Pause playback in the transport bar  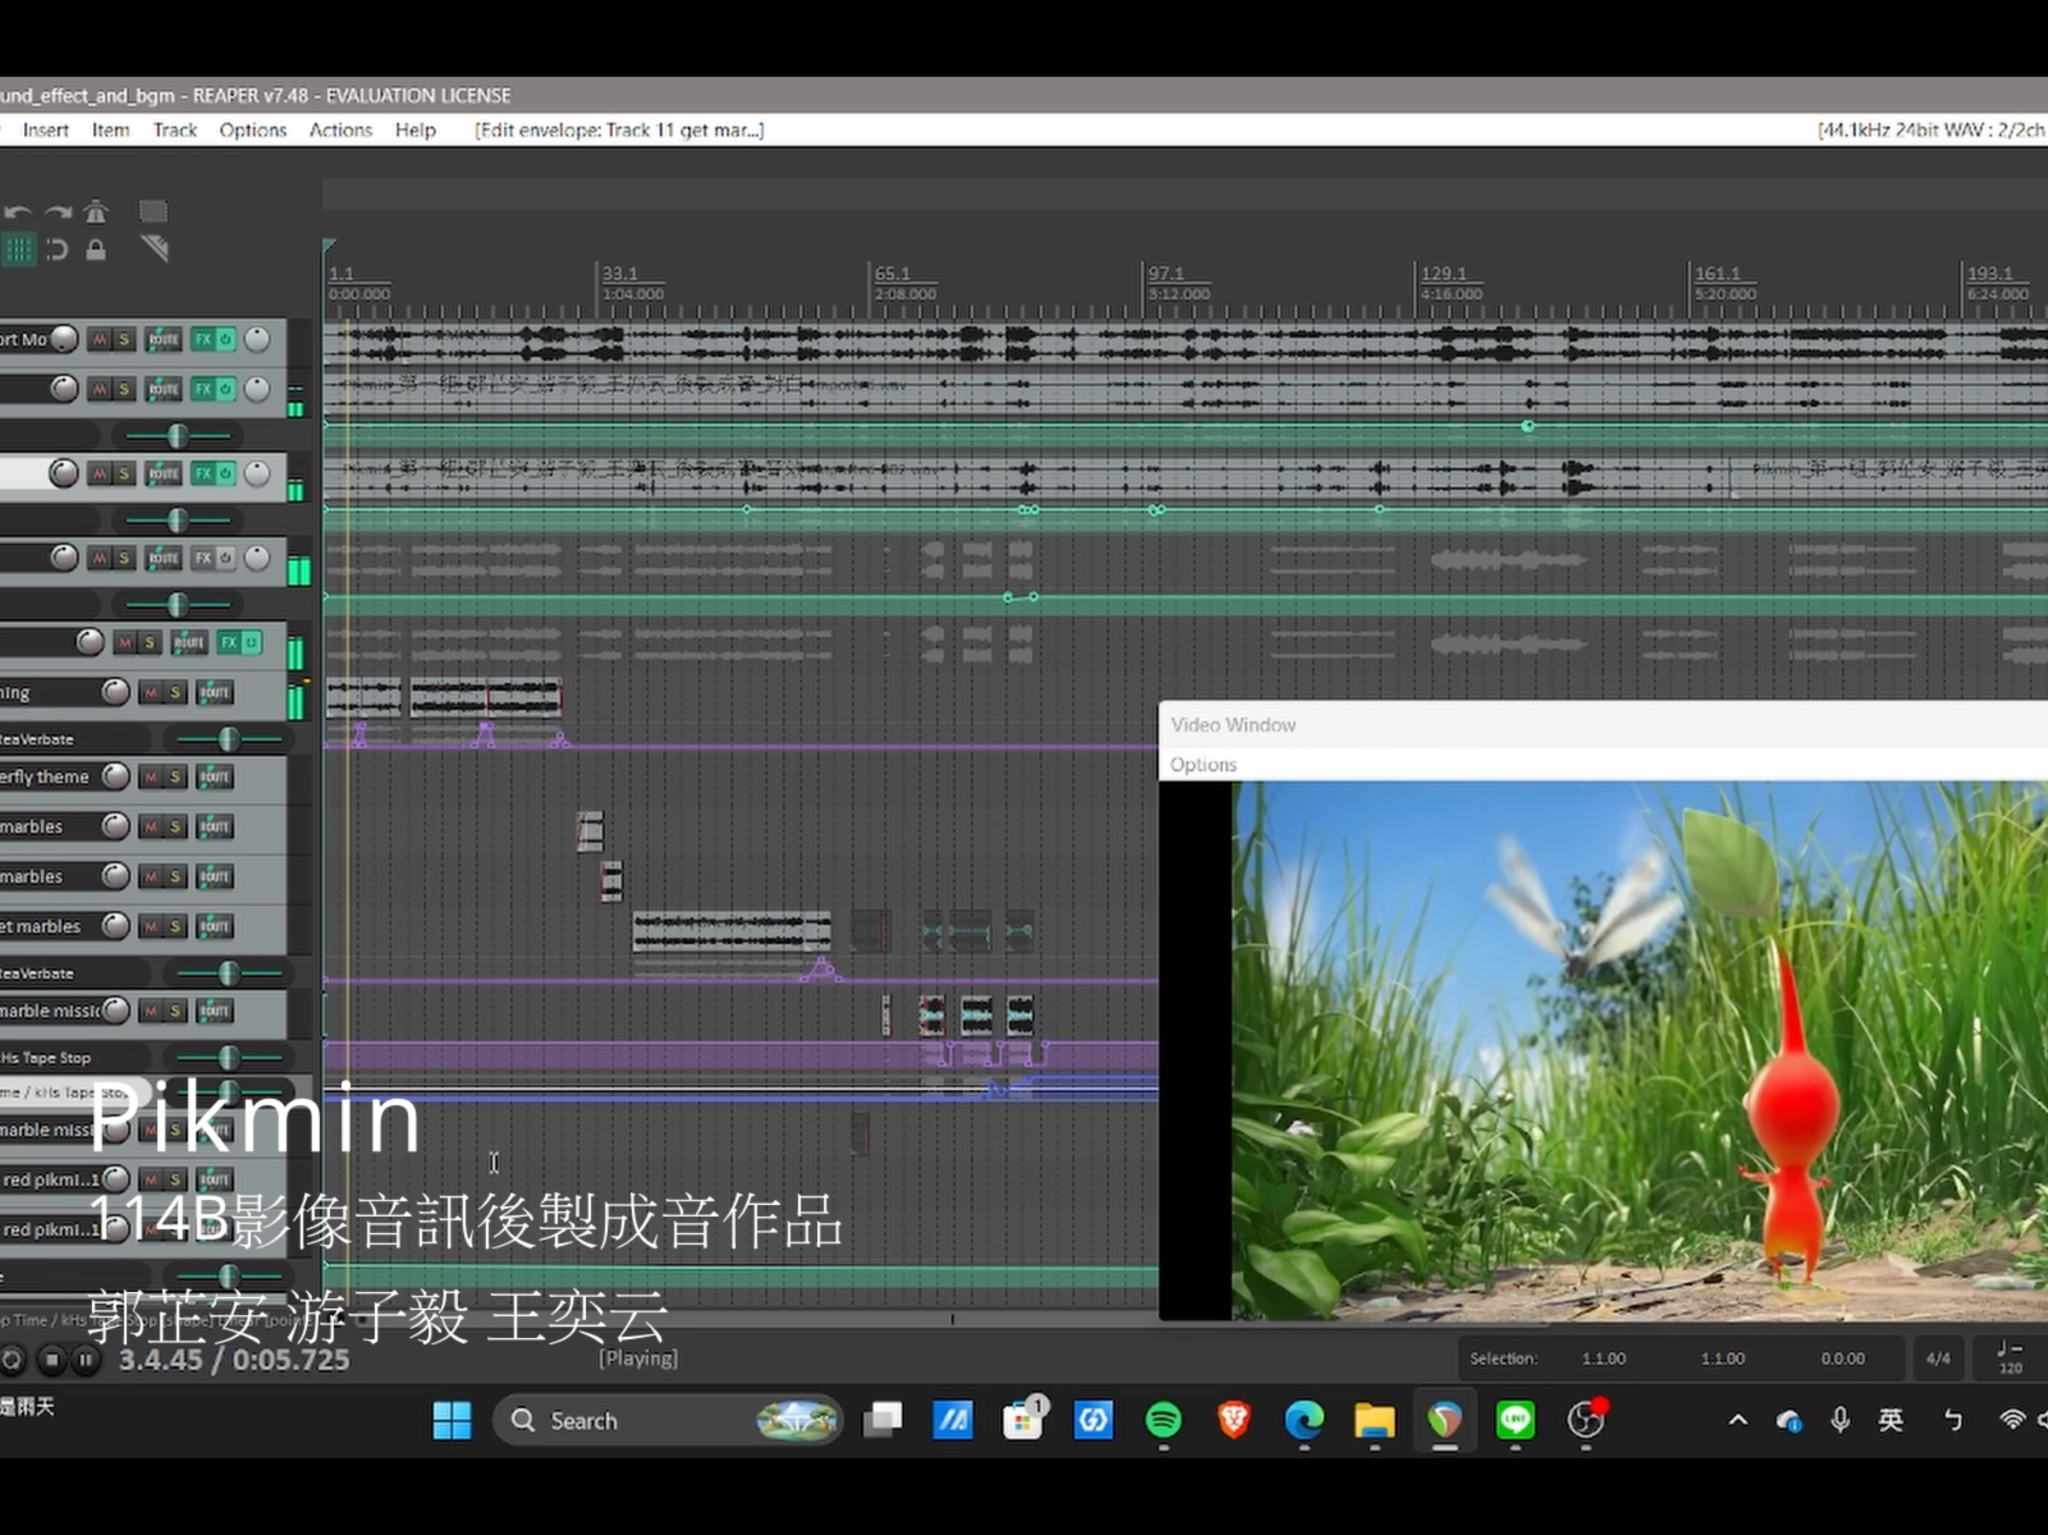86,1360
